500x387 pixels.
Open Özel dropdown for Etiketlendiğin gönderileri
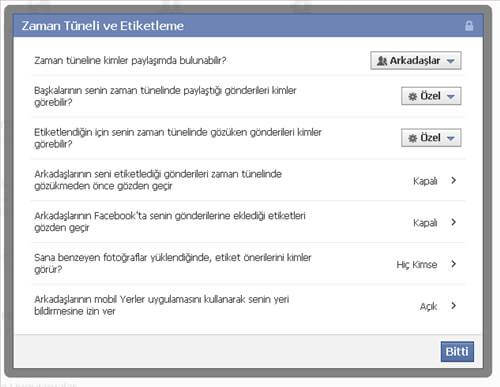click(431, 138)
